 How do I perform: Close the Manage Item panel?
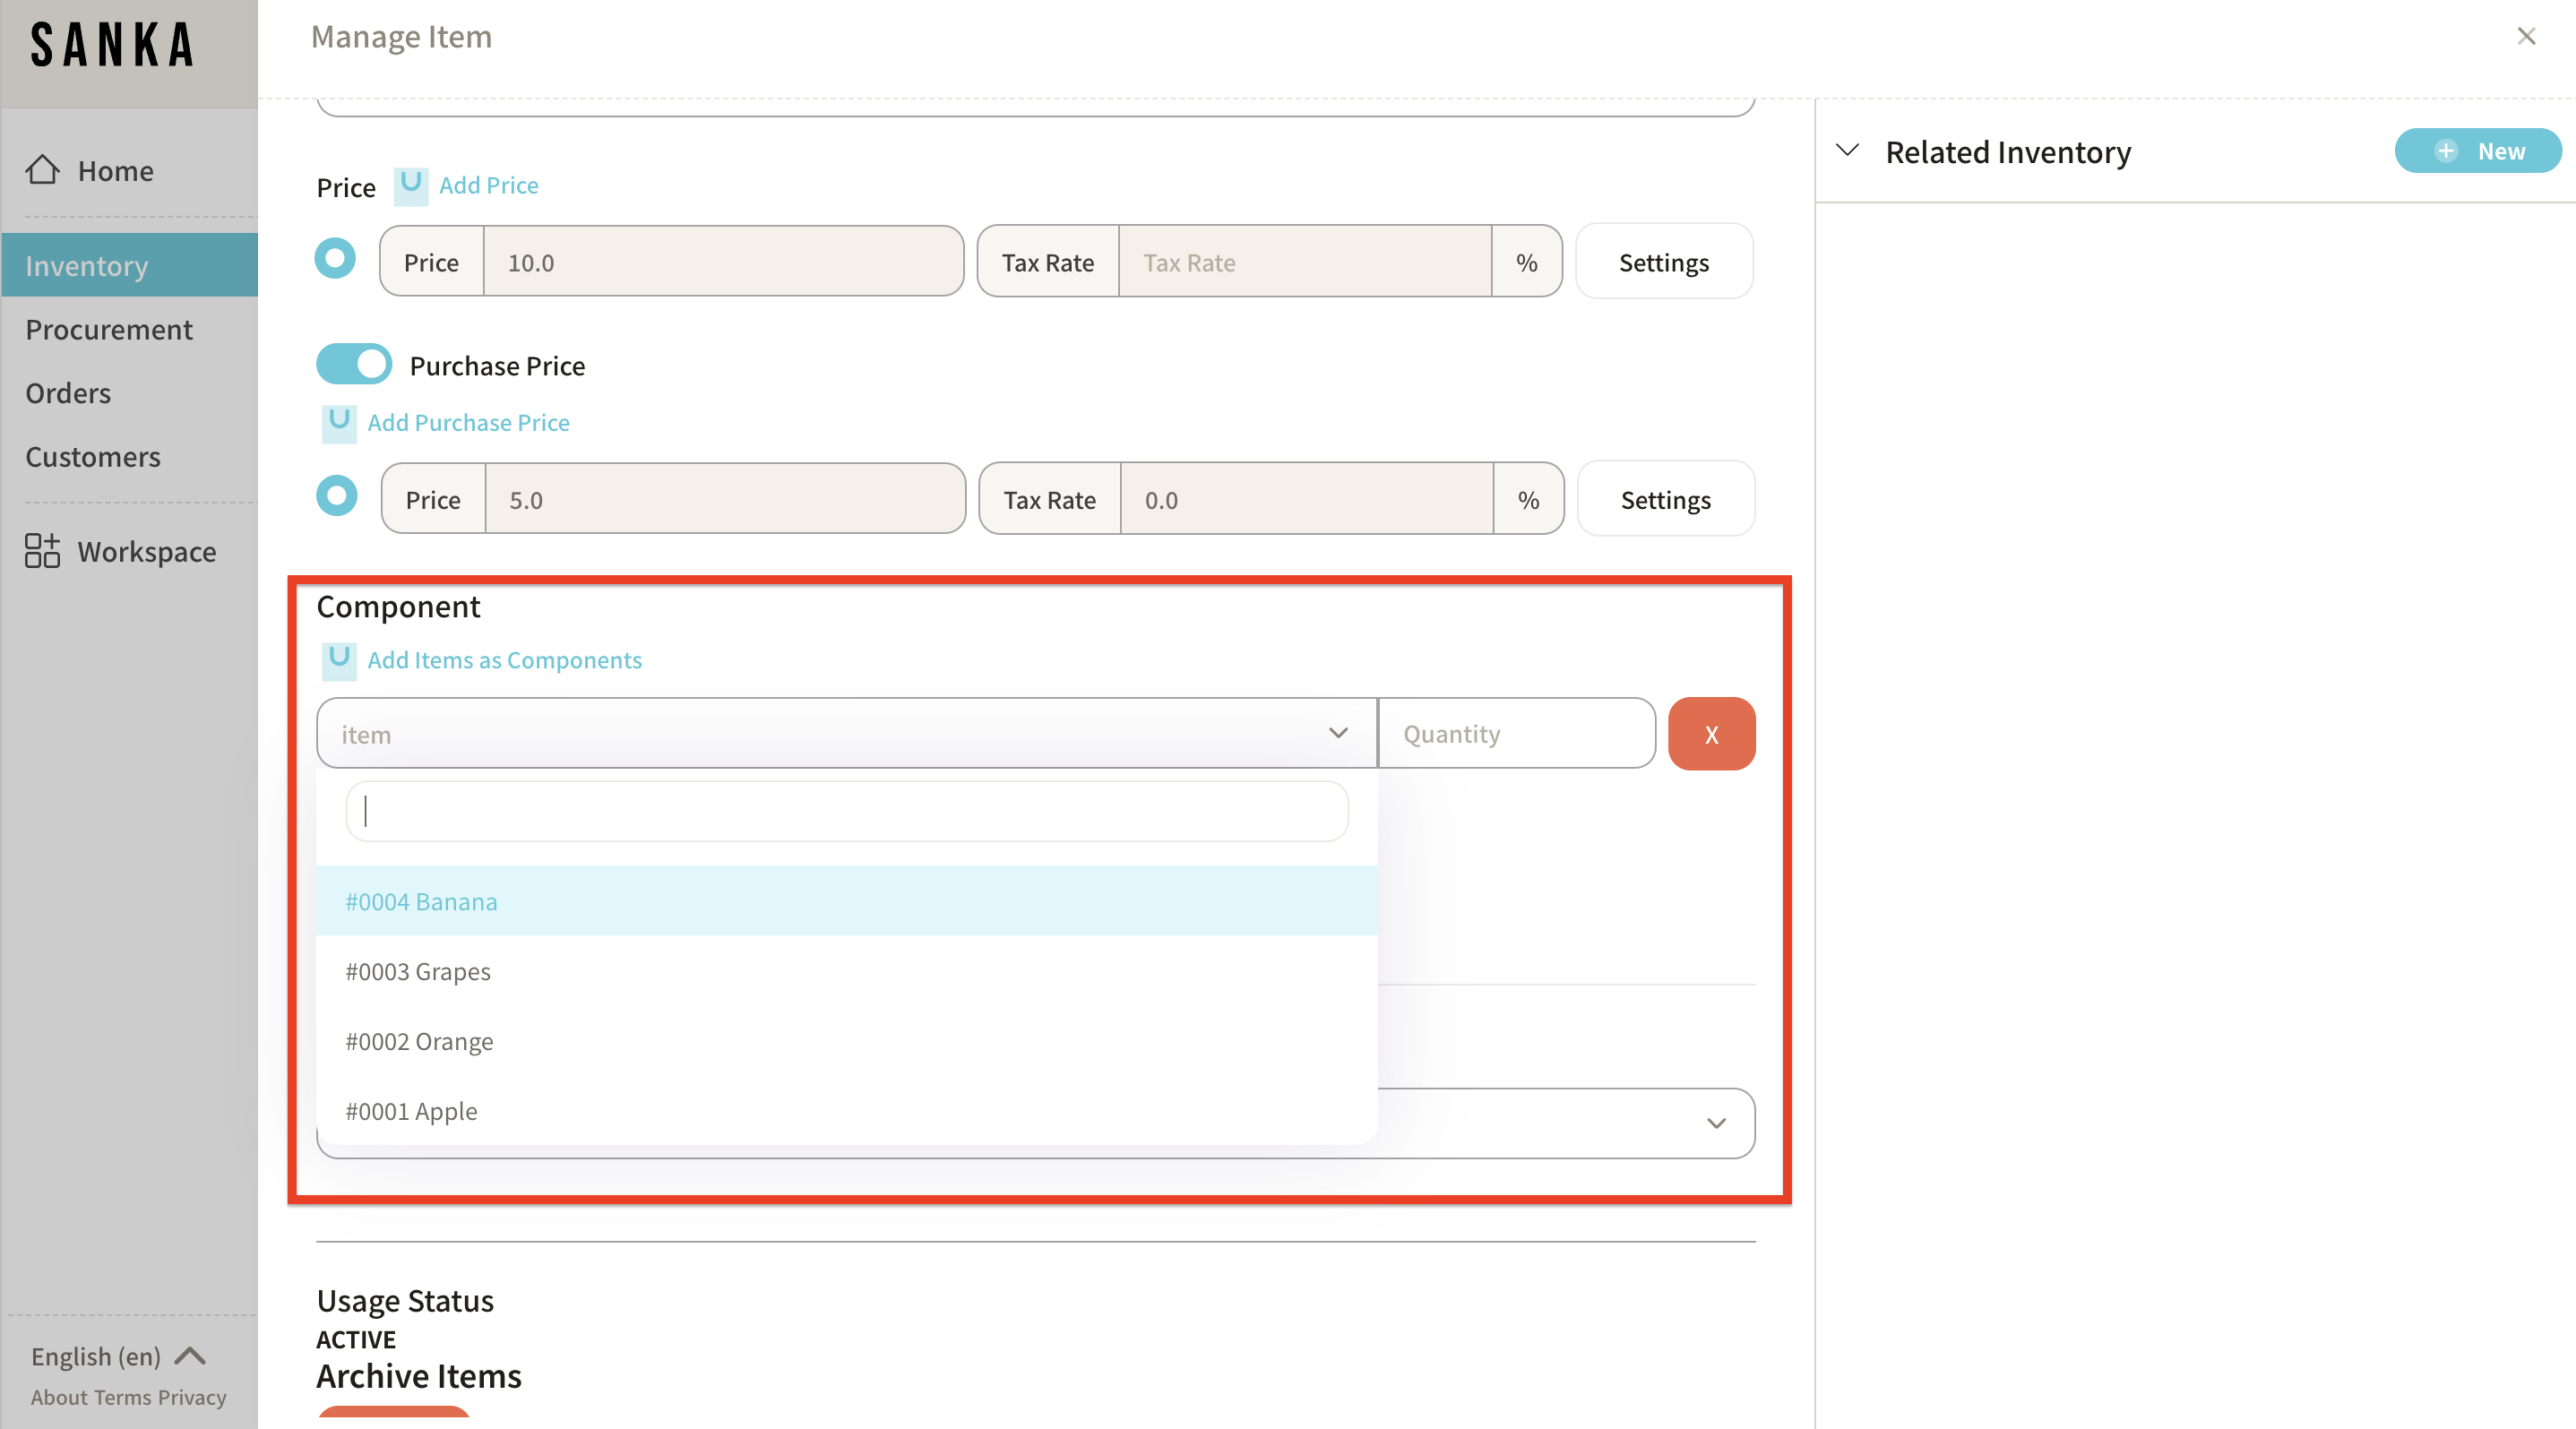pyautogui.click(x=2526, y=37)
